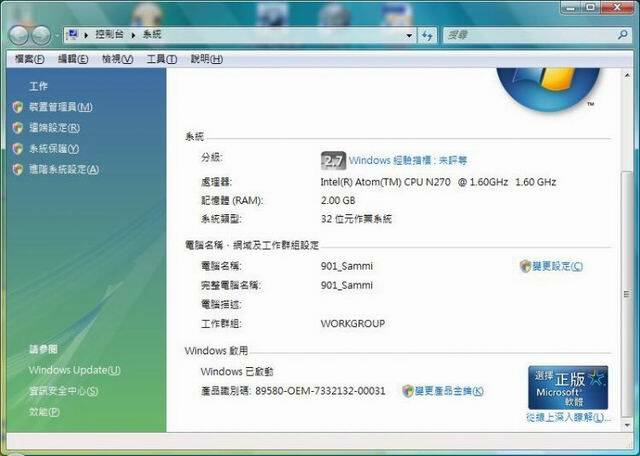Open the 說明(H) menu

[x=207, y=59]
